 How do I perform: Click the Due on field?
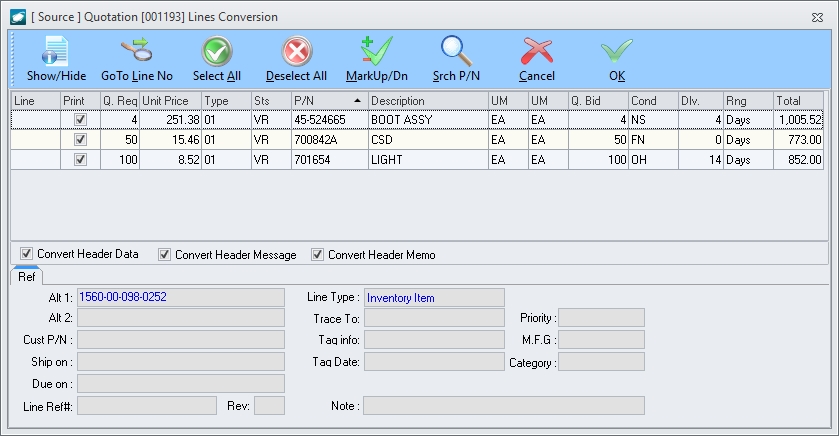click(181, 383)
